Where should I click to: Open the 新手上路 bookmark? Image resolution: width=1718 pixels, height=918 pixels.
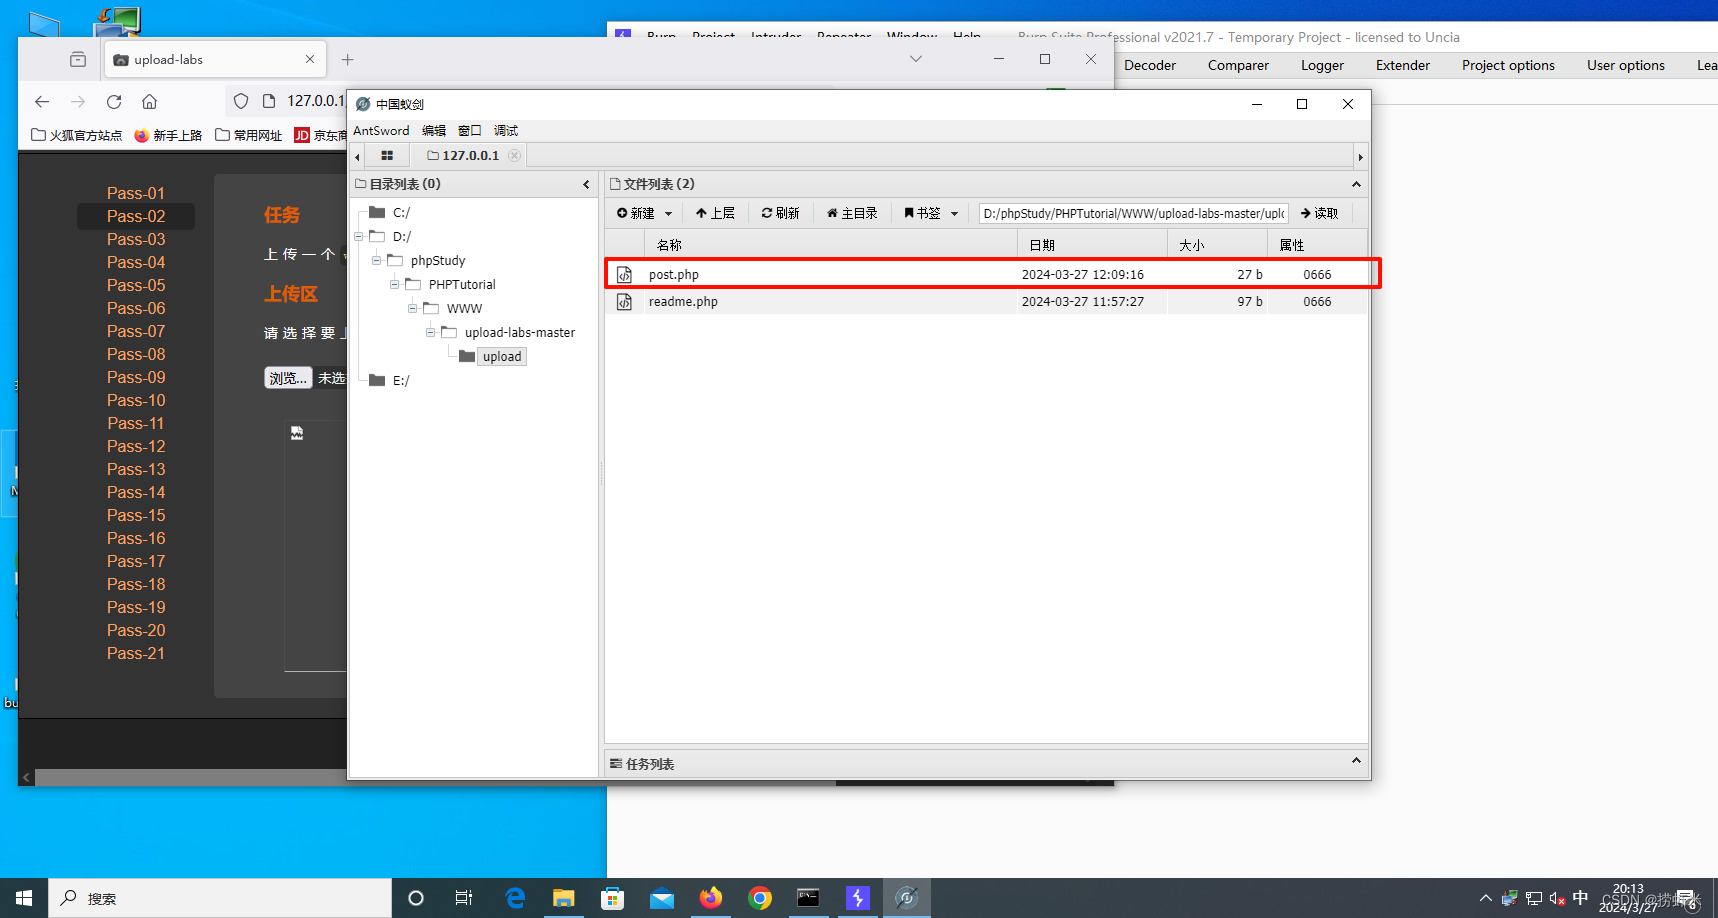168,135
